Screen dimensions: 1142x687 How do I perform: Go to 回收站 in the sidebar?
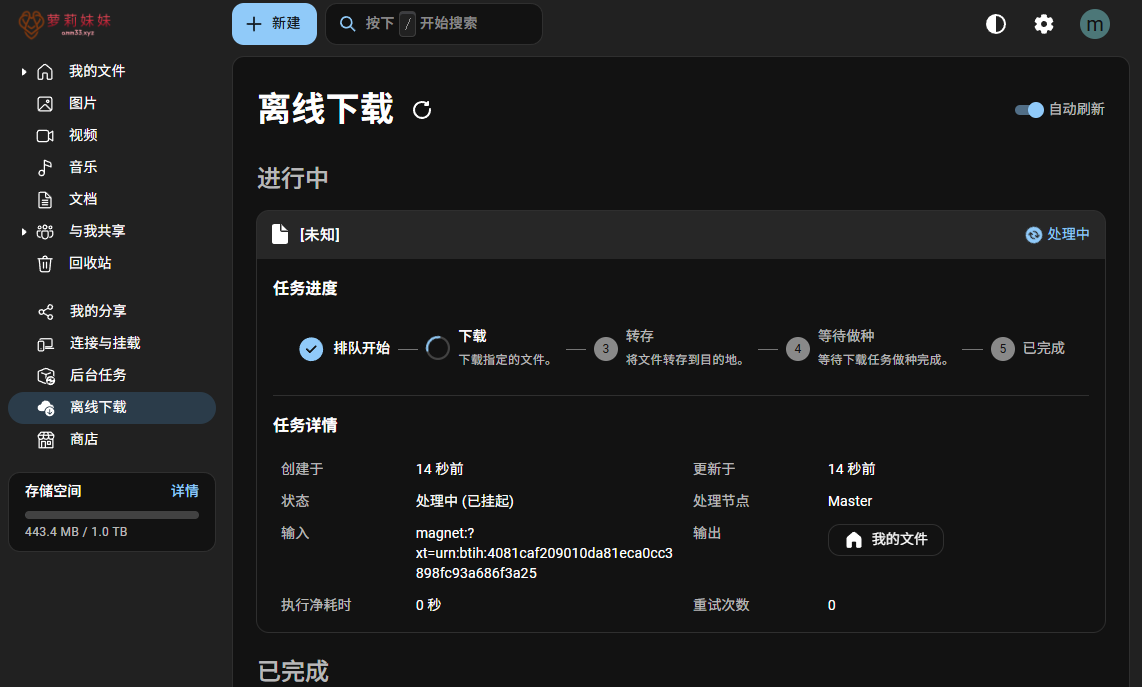(90, 263)
